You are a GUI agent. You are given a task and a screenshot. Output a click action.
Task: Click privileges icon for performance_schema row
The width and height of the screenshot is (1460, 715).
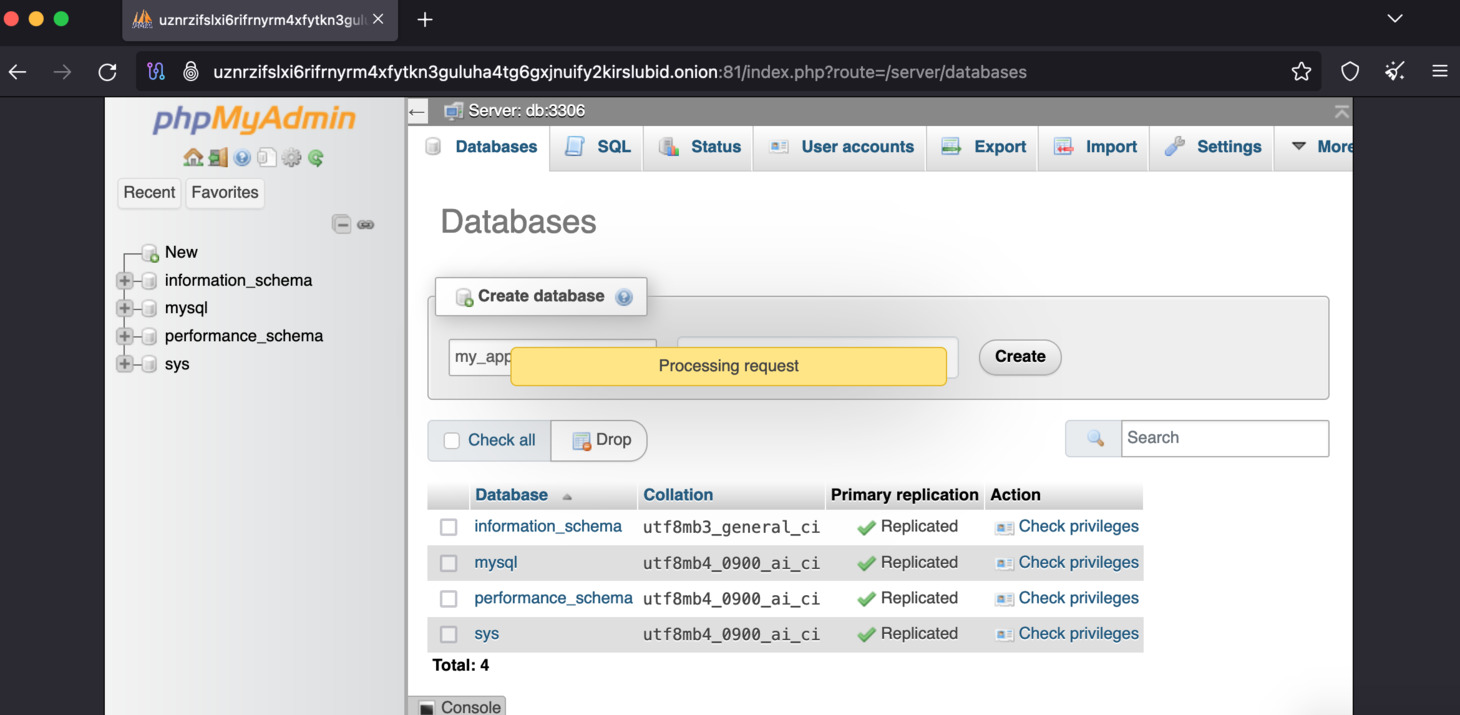(x=1004, y=599)
